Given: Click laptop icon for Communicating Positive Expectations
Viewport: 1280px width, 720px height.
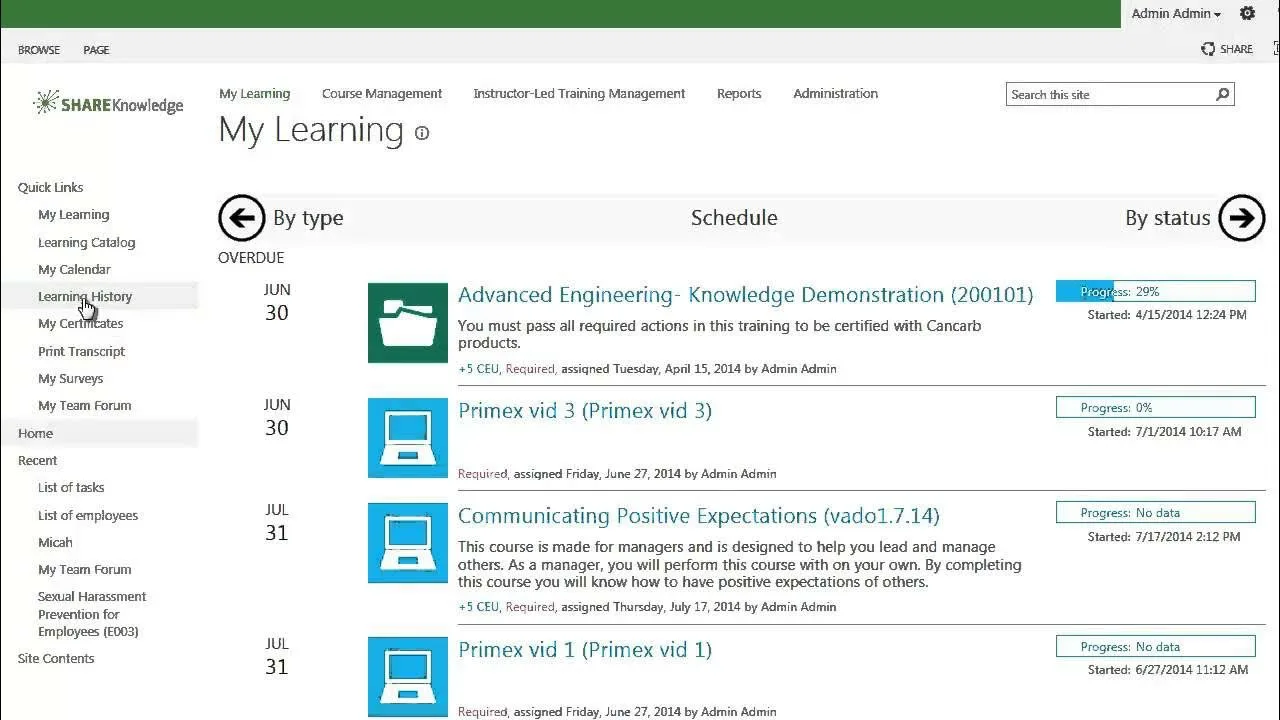Looking at the screenshot, I should click(407, 542).
